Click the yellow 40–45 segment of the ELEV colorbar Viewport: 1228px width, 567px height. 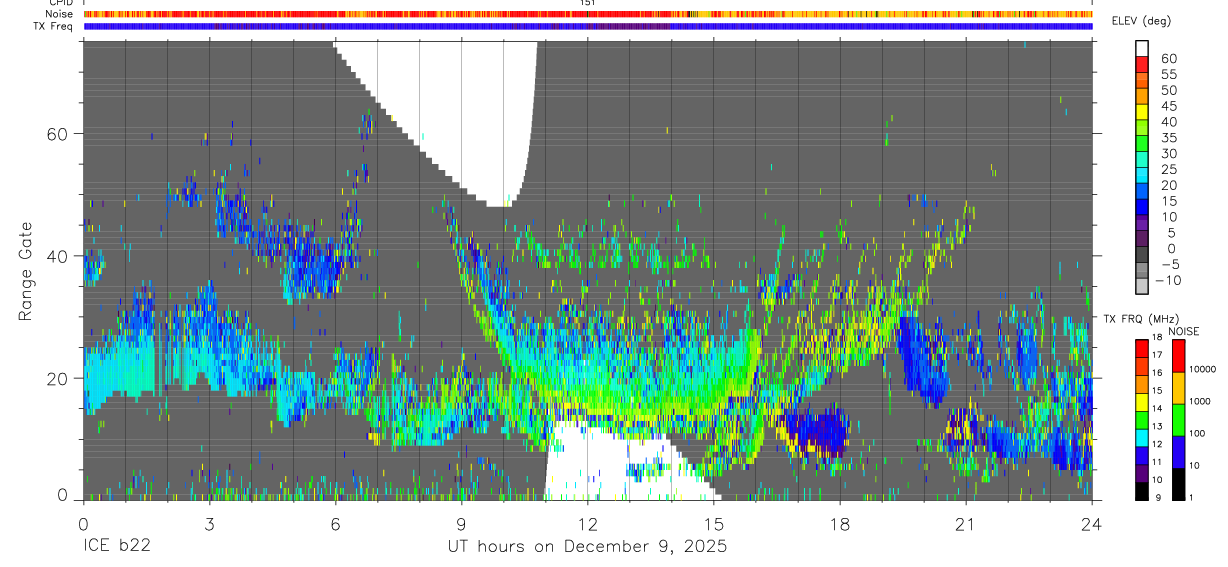1142,114
